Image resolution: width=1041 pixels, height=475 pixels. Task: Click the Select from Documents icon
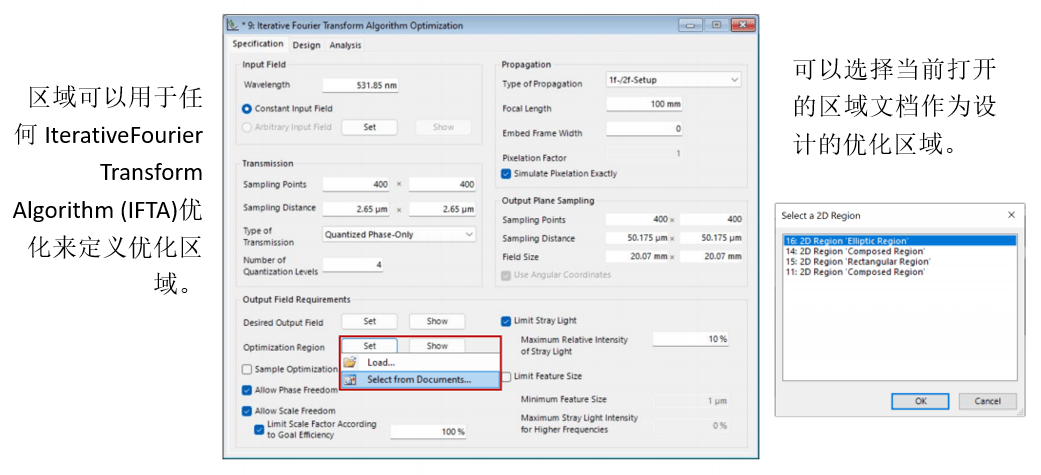350,380
